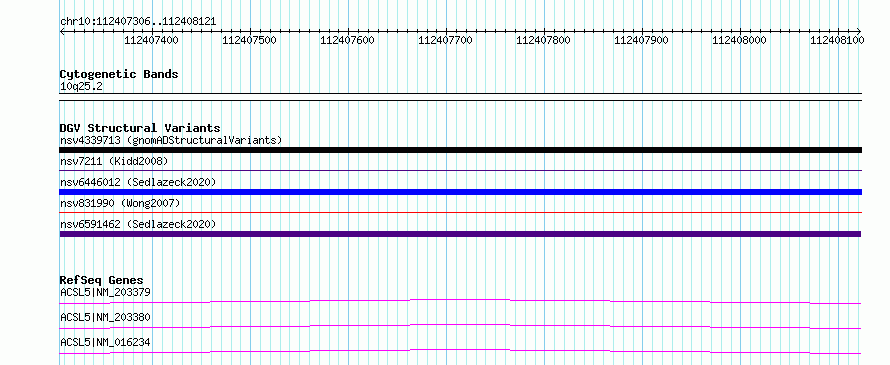This screenshot has height=365, width=890.
Task: Click ruler position label 112407800
Action: coord(543,40)
